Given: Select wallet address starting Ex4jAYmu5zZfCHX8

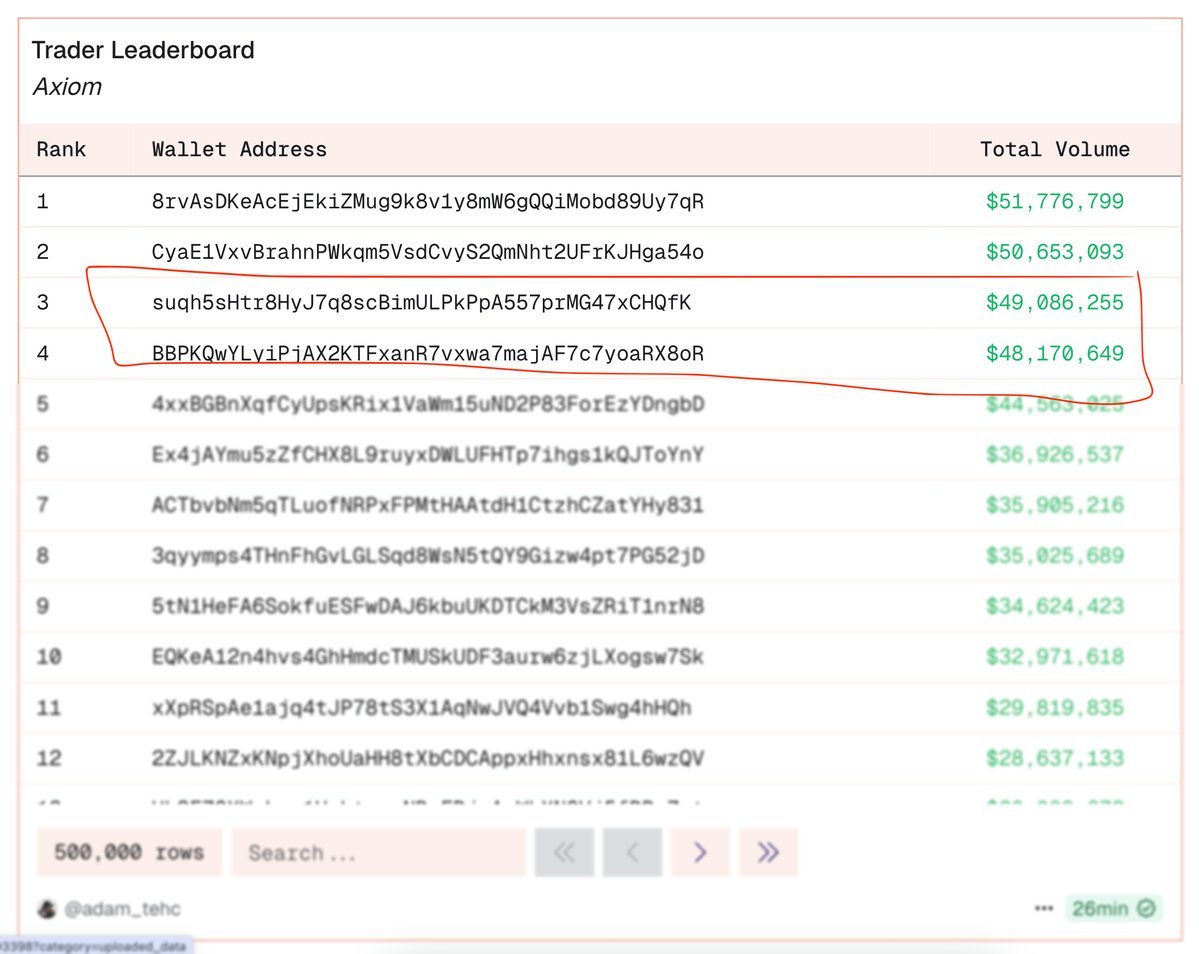Looking at the screenshot, I should [427, 455].
